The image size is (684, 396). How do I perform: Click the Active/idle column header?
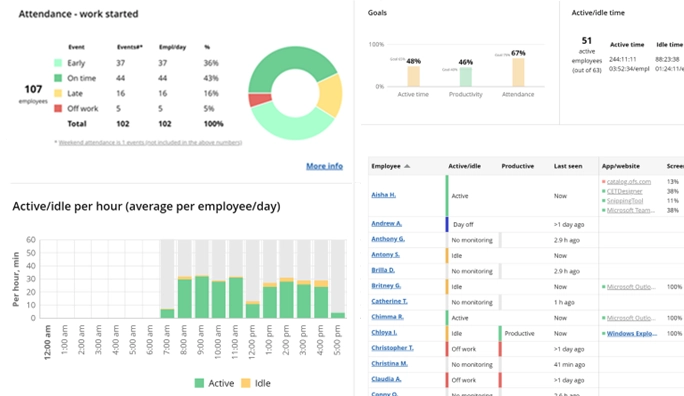point(464,166)
